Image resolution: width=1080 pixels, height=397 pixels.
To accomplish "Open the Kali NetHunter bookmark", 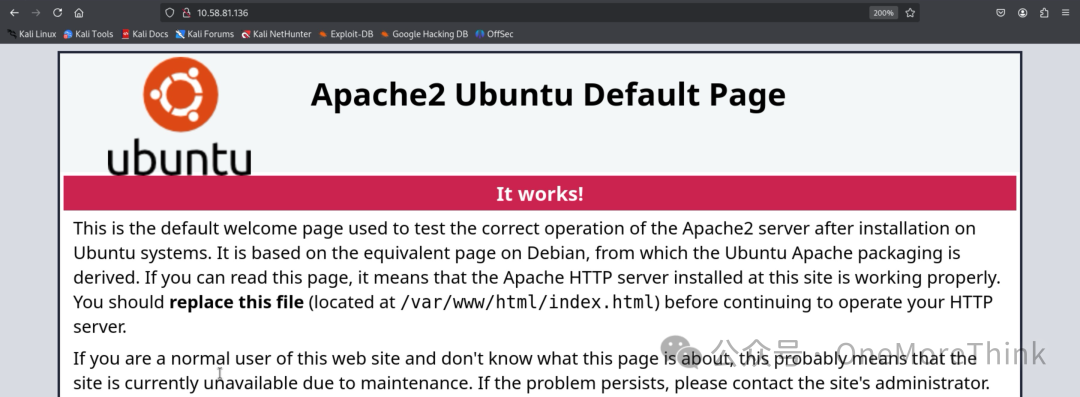I will coord(276,34).
